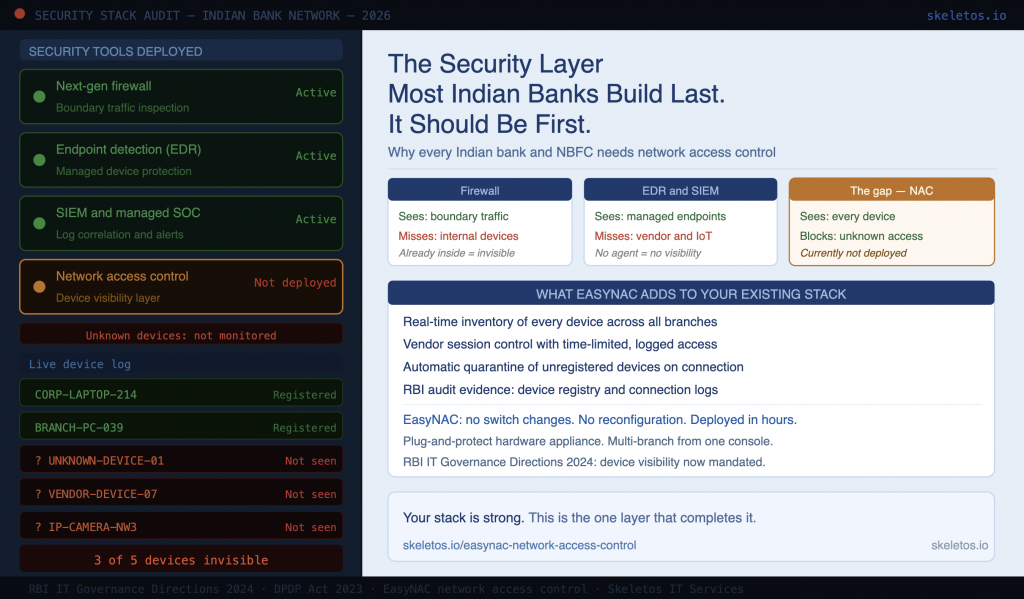Click the SECURITY TOOLS DEPLOYED header
The width and height of the screenshot is (1024, 599).
click(181, 51)
